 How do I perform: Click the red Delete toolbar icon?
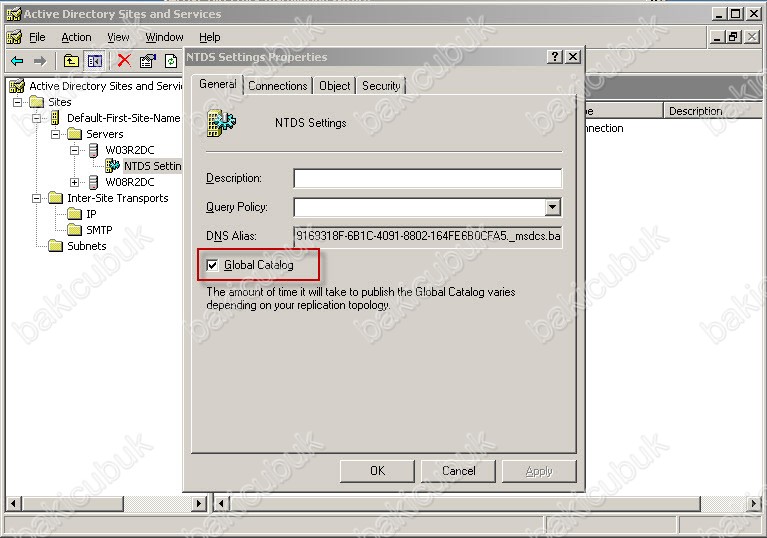point(124,61)
